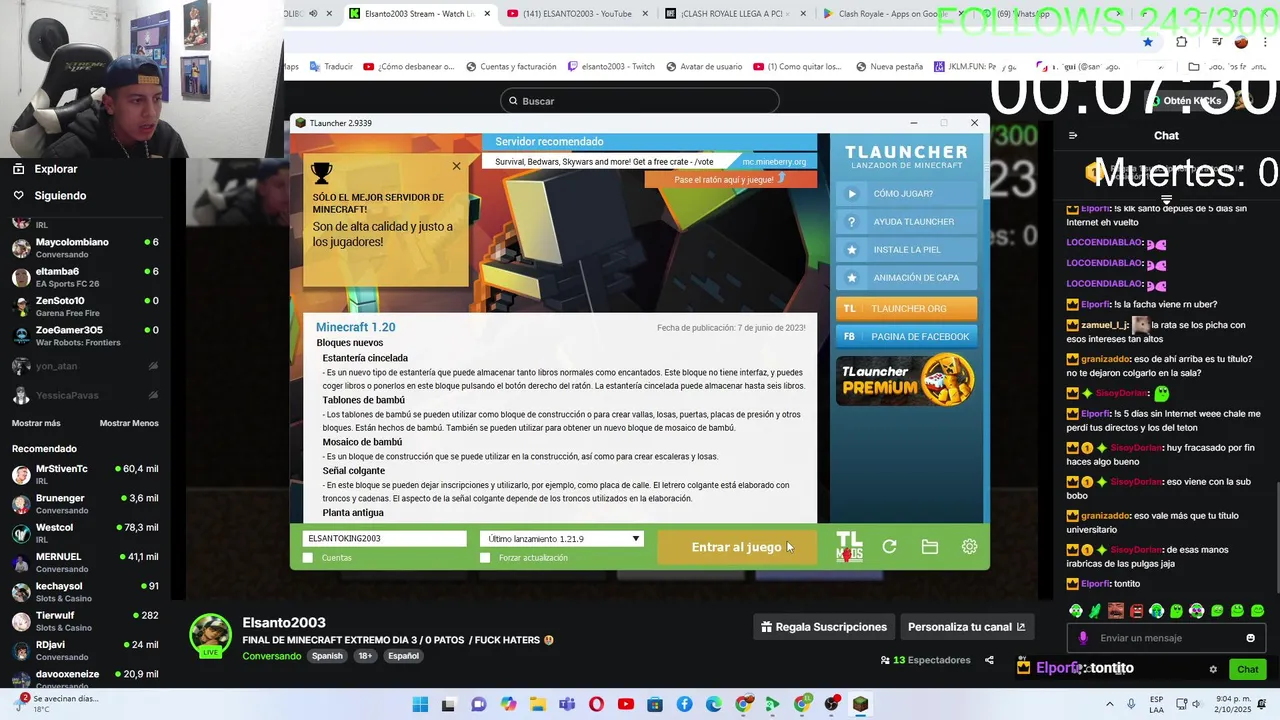
Task: Open AYUDA TLAUNCHER help entry
Action: pos(906,222)
